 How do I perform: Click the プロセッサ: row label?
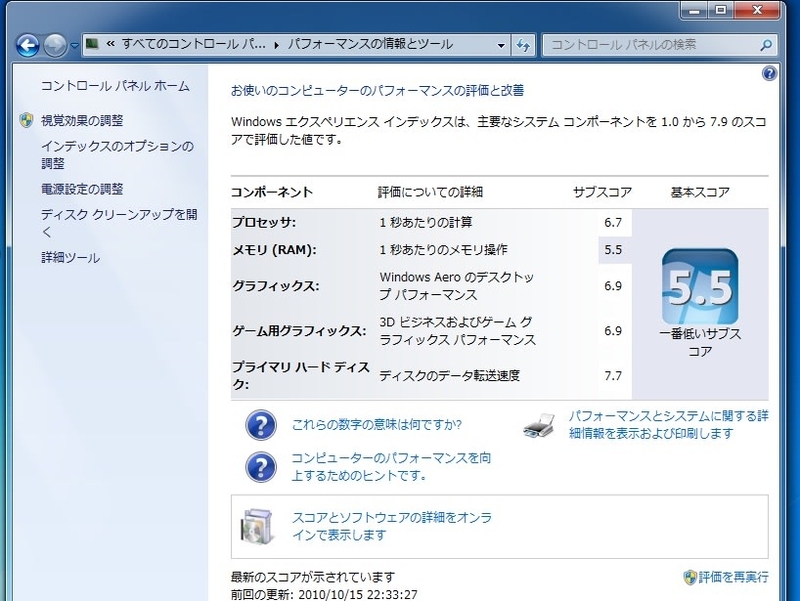pos(264,222)
